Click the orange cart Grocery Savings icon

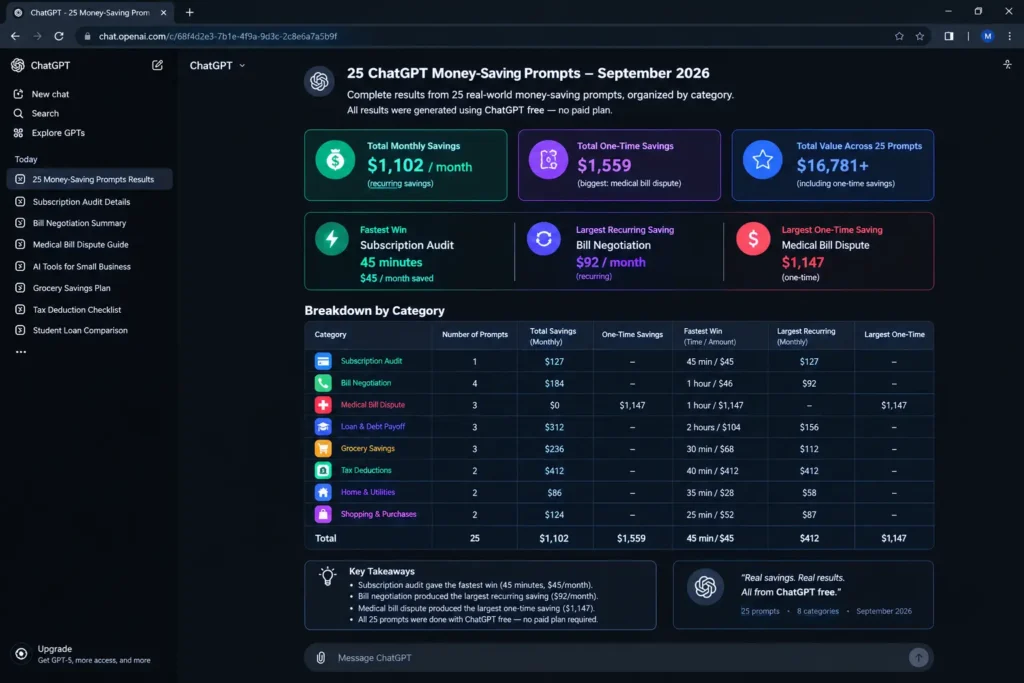[323, 449]
